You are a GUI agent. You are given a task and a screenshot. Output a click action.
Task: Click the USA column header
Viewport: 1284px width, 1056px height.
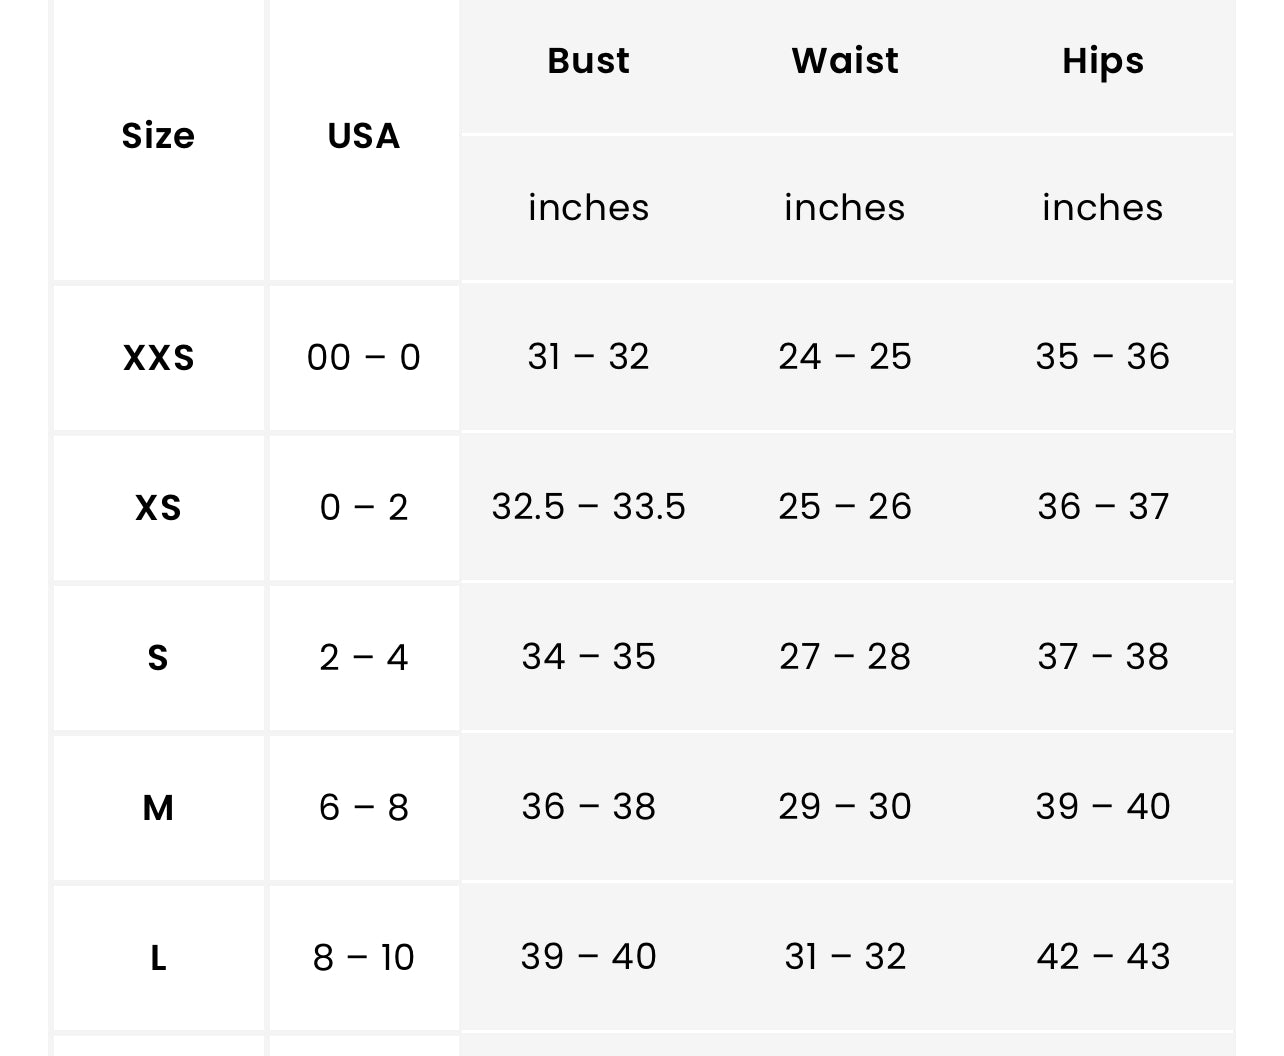point(364,136)
